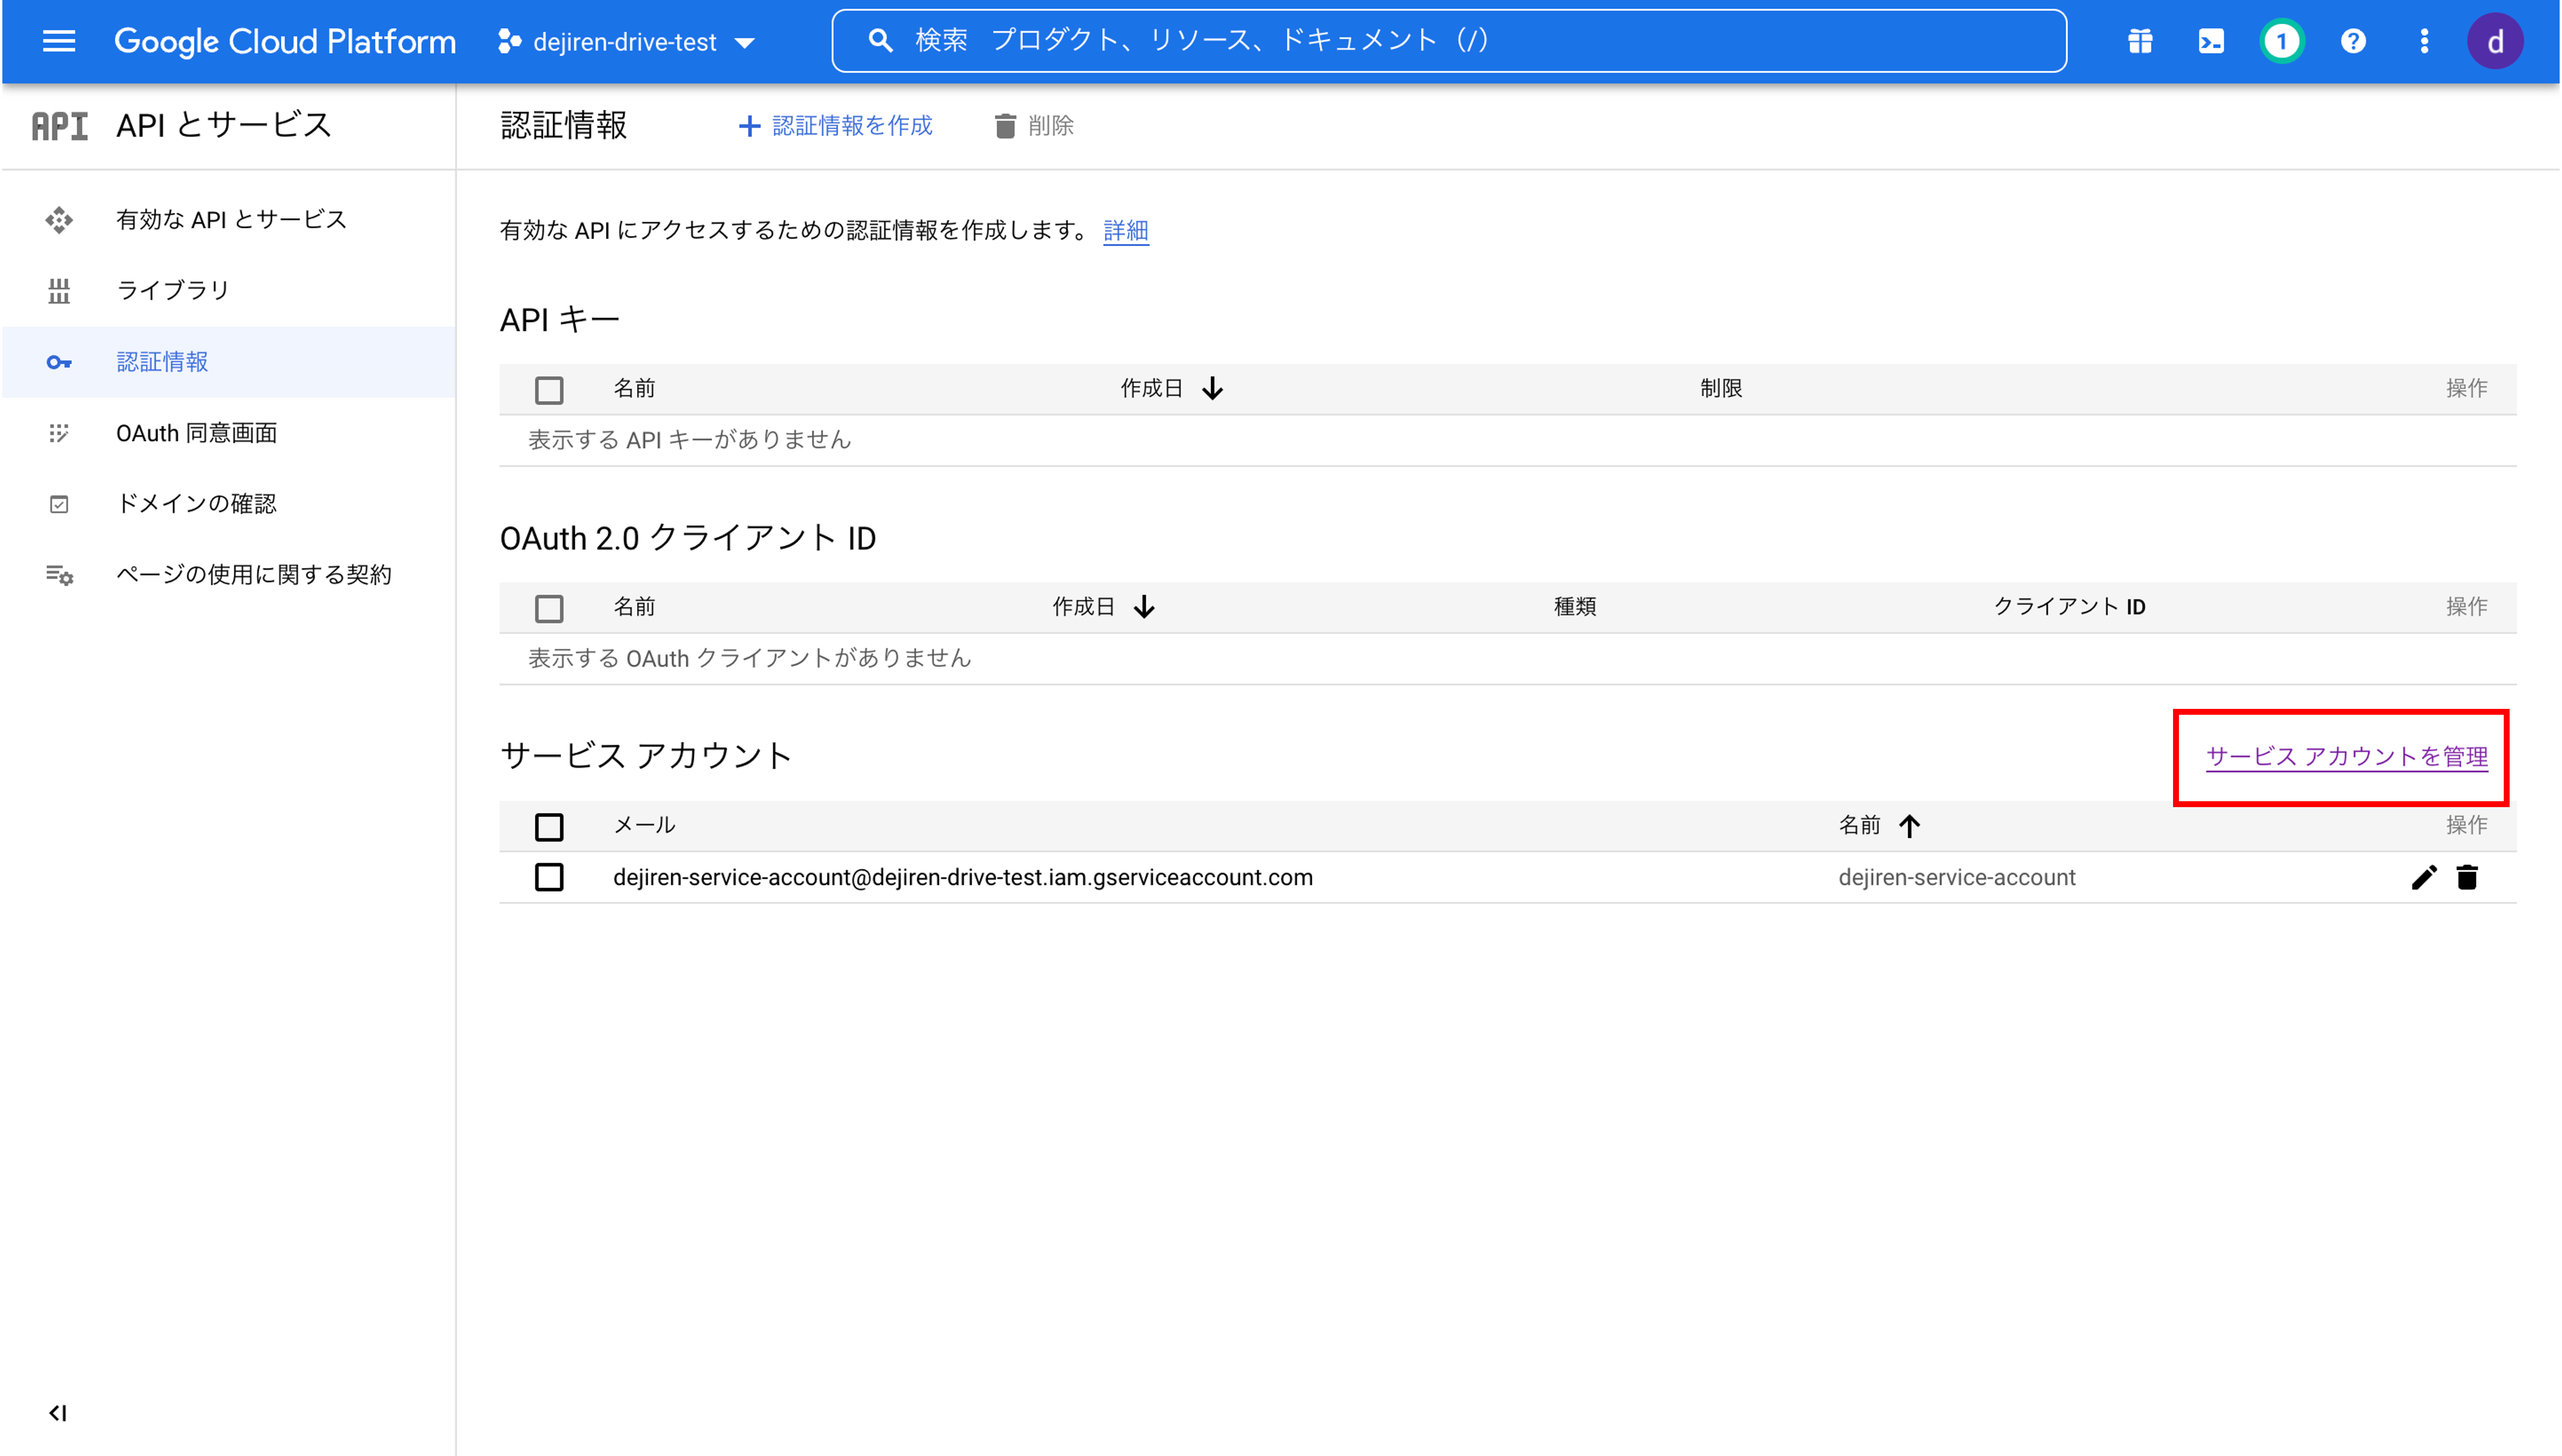Toggle select-all checkbox in サービス アカウント table
This screenshot has width=2562, height=1456.
click(x=549, y=827)
